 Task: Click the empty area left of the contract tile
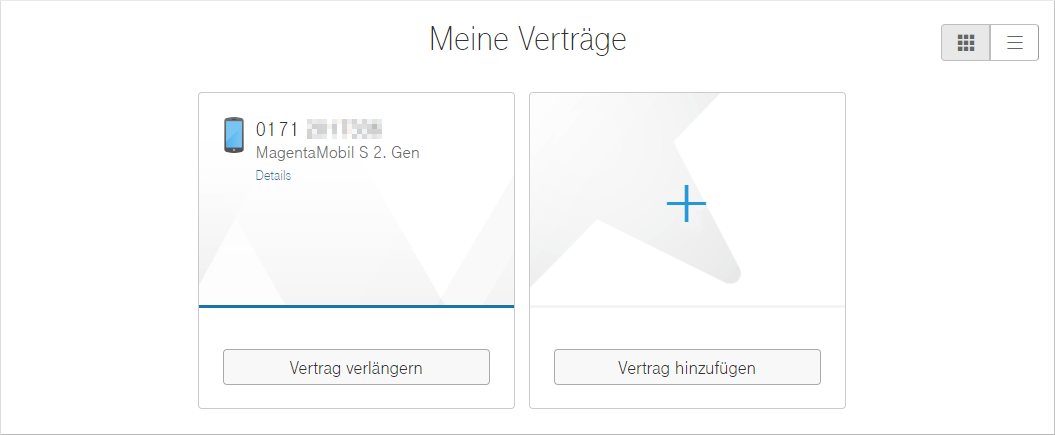click(x=100, y=250)
